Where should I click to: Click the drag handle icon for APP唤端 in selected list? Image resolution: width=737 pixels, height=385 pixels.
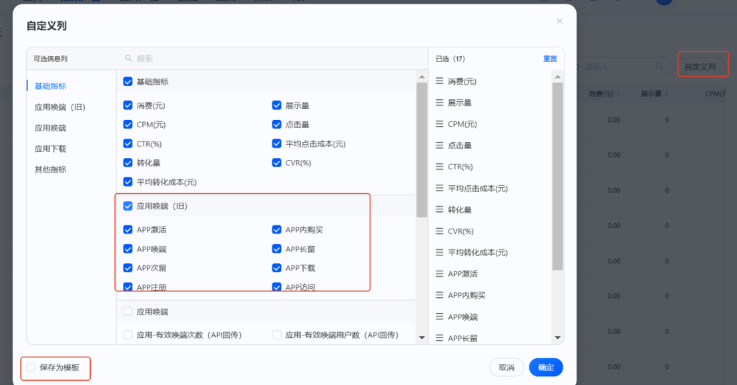(x=439, y=316)
